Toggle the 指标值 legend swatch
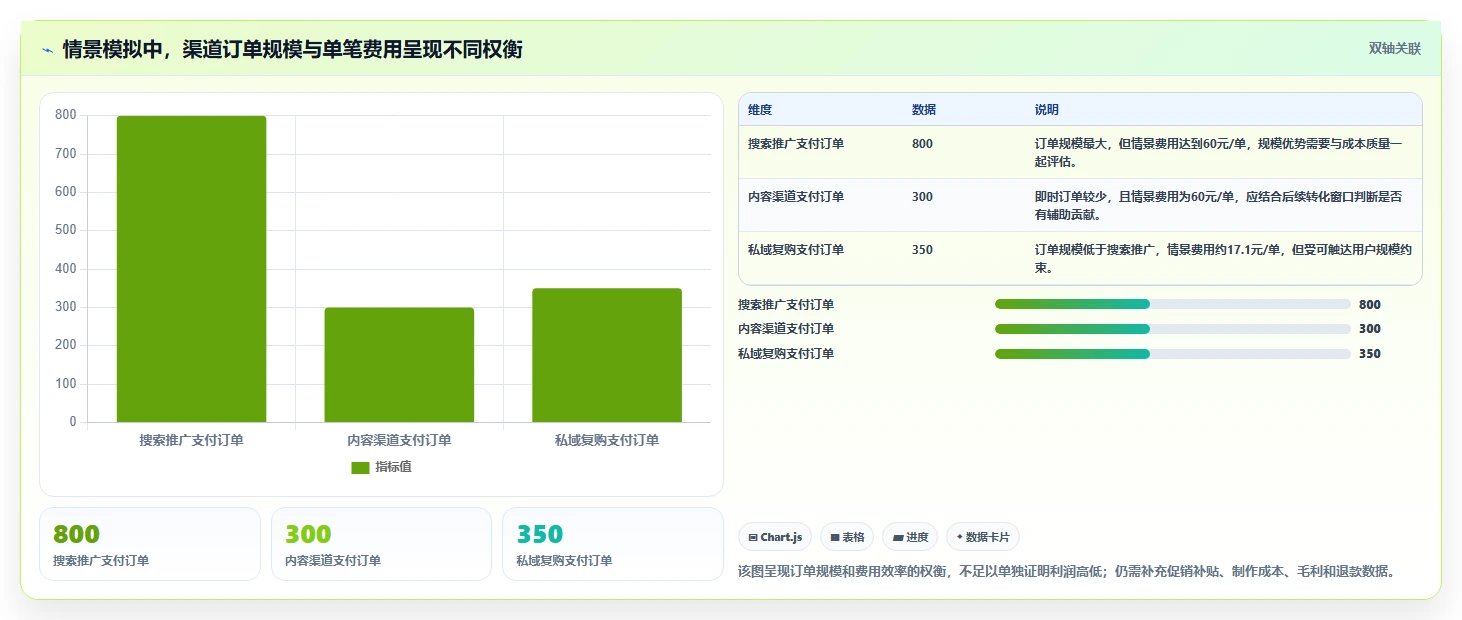 coord(360,468)
